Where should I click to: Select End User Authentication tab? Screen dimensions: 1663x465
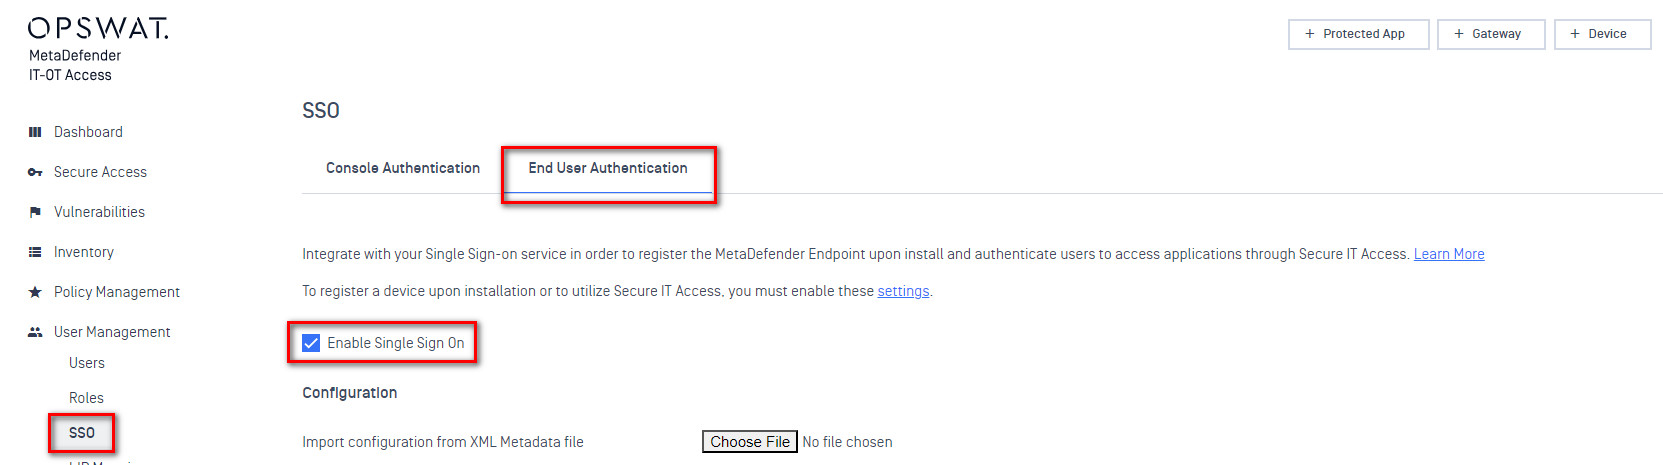[608, 168]
